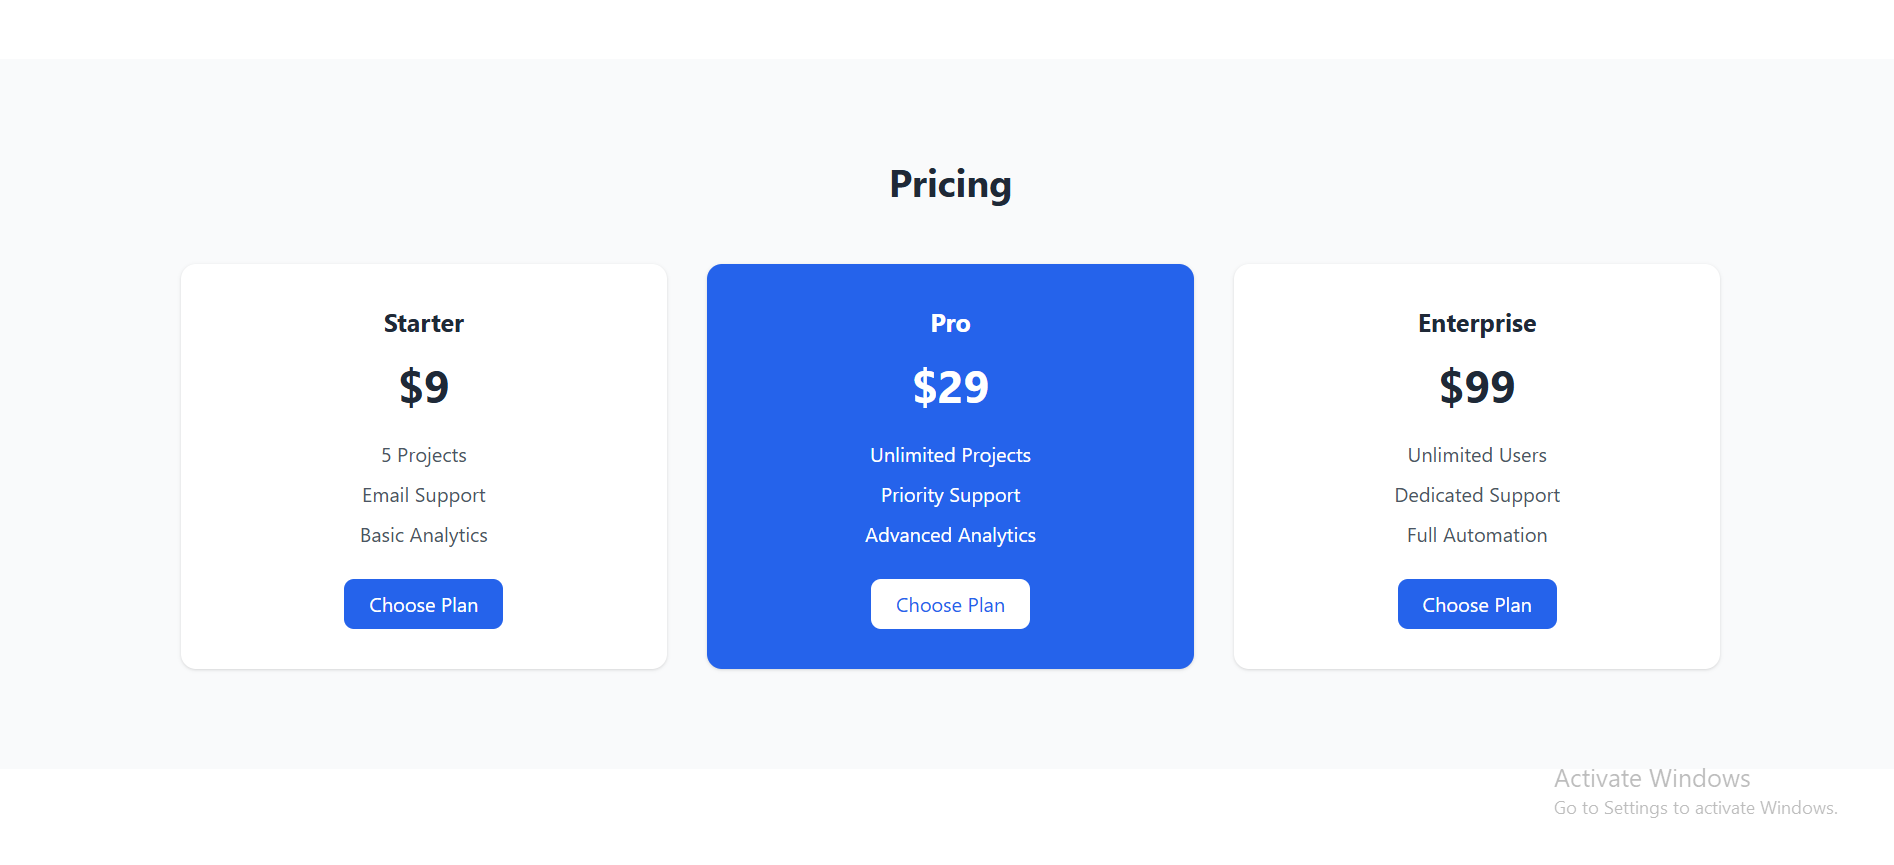Select the Pro plan's Choose Plan button
The image size is (1894, 865).
coord(950,604)
